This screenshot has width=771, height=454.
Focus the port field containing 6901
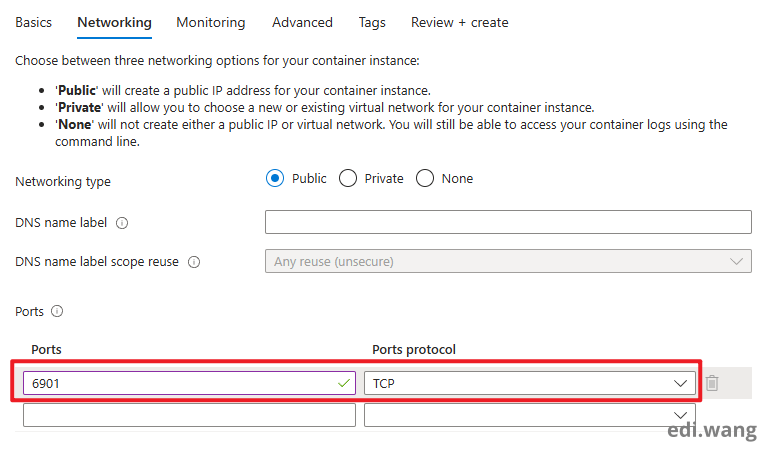pos(180,383)
